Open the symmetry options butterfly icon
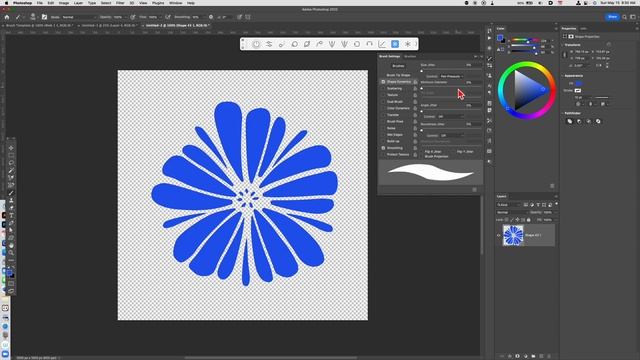640x360 pixels. coord(248,17)
